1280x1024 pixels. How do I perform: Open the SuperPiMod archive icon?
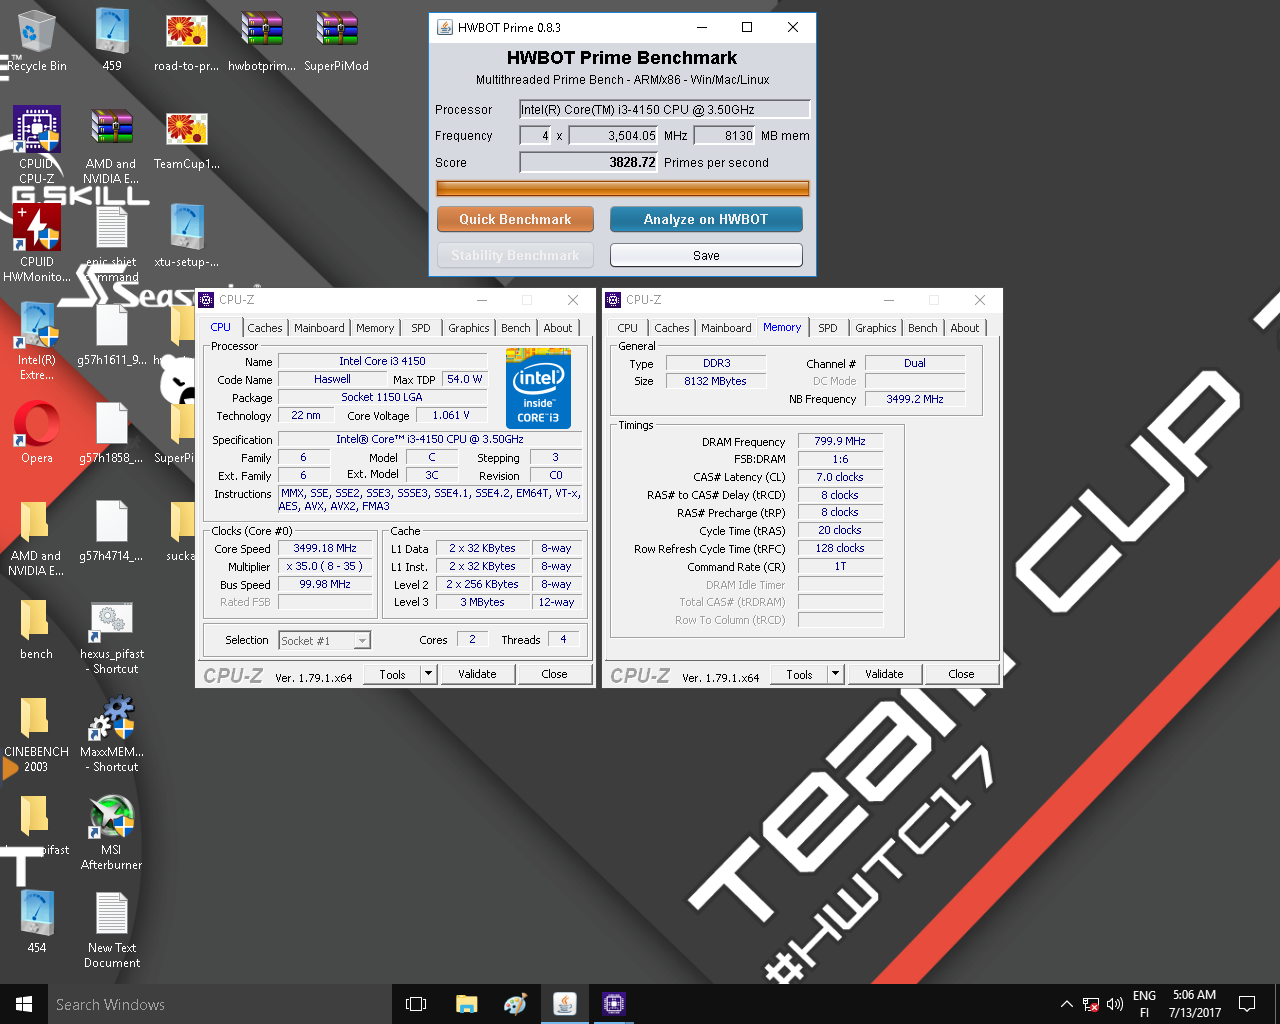[337, 40]
